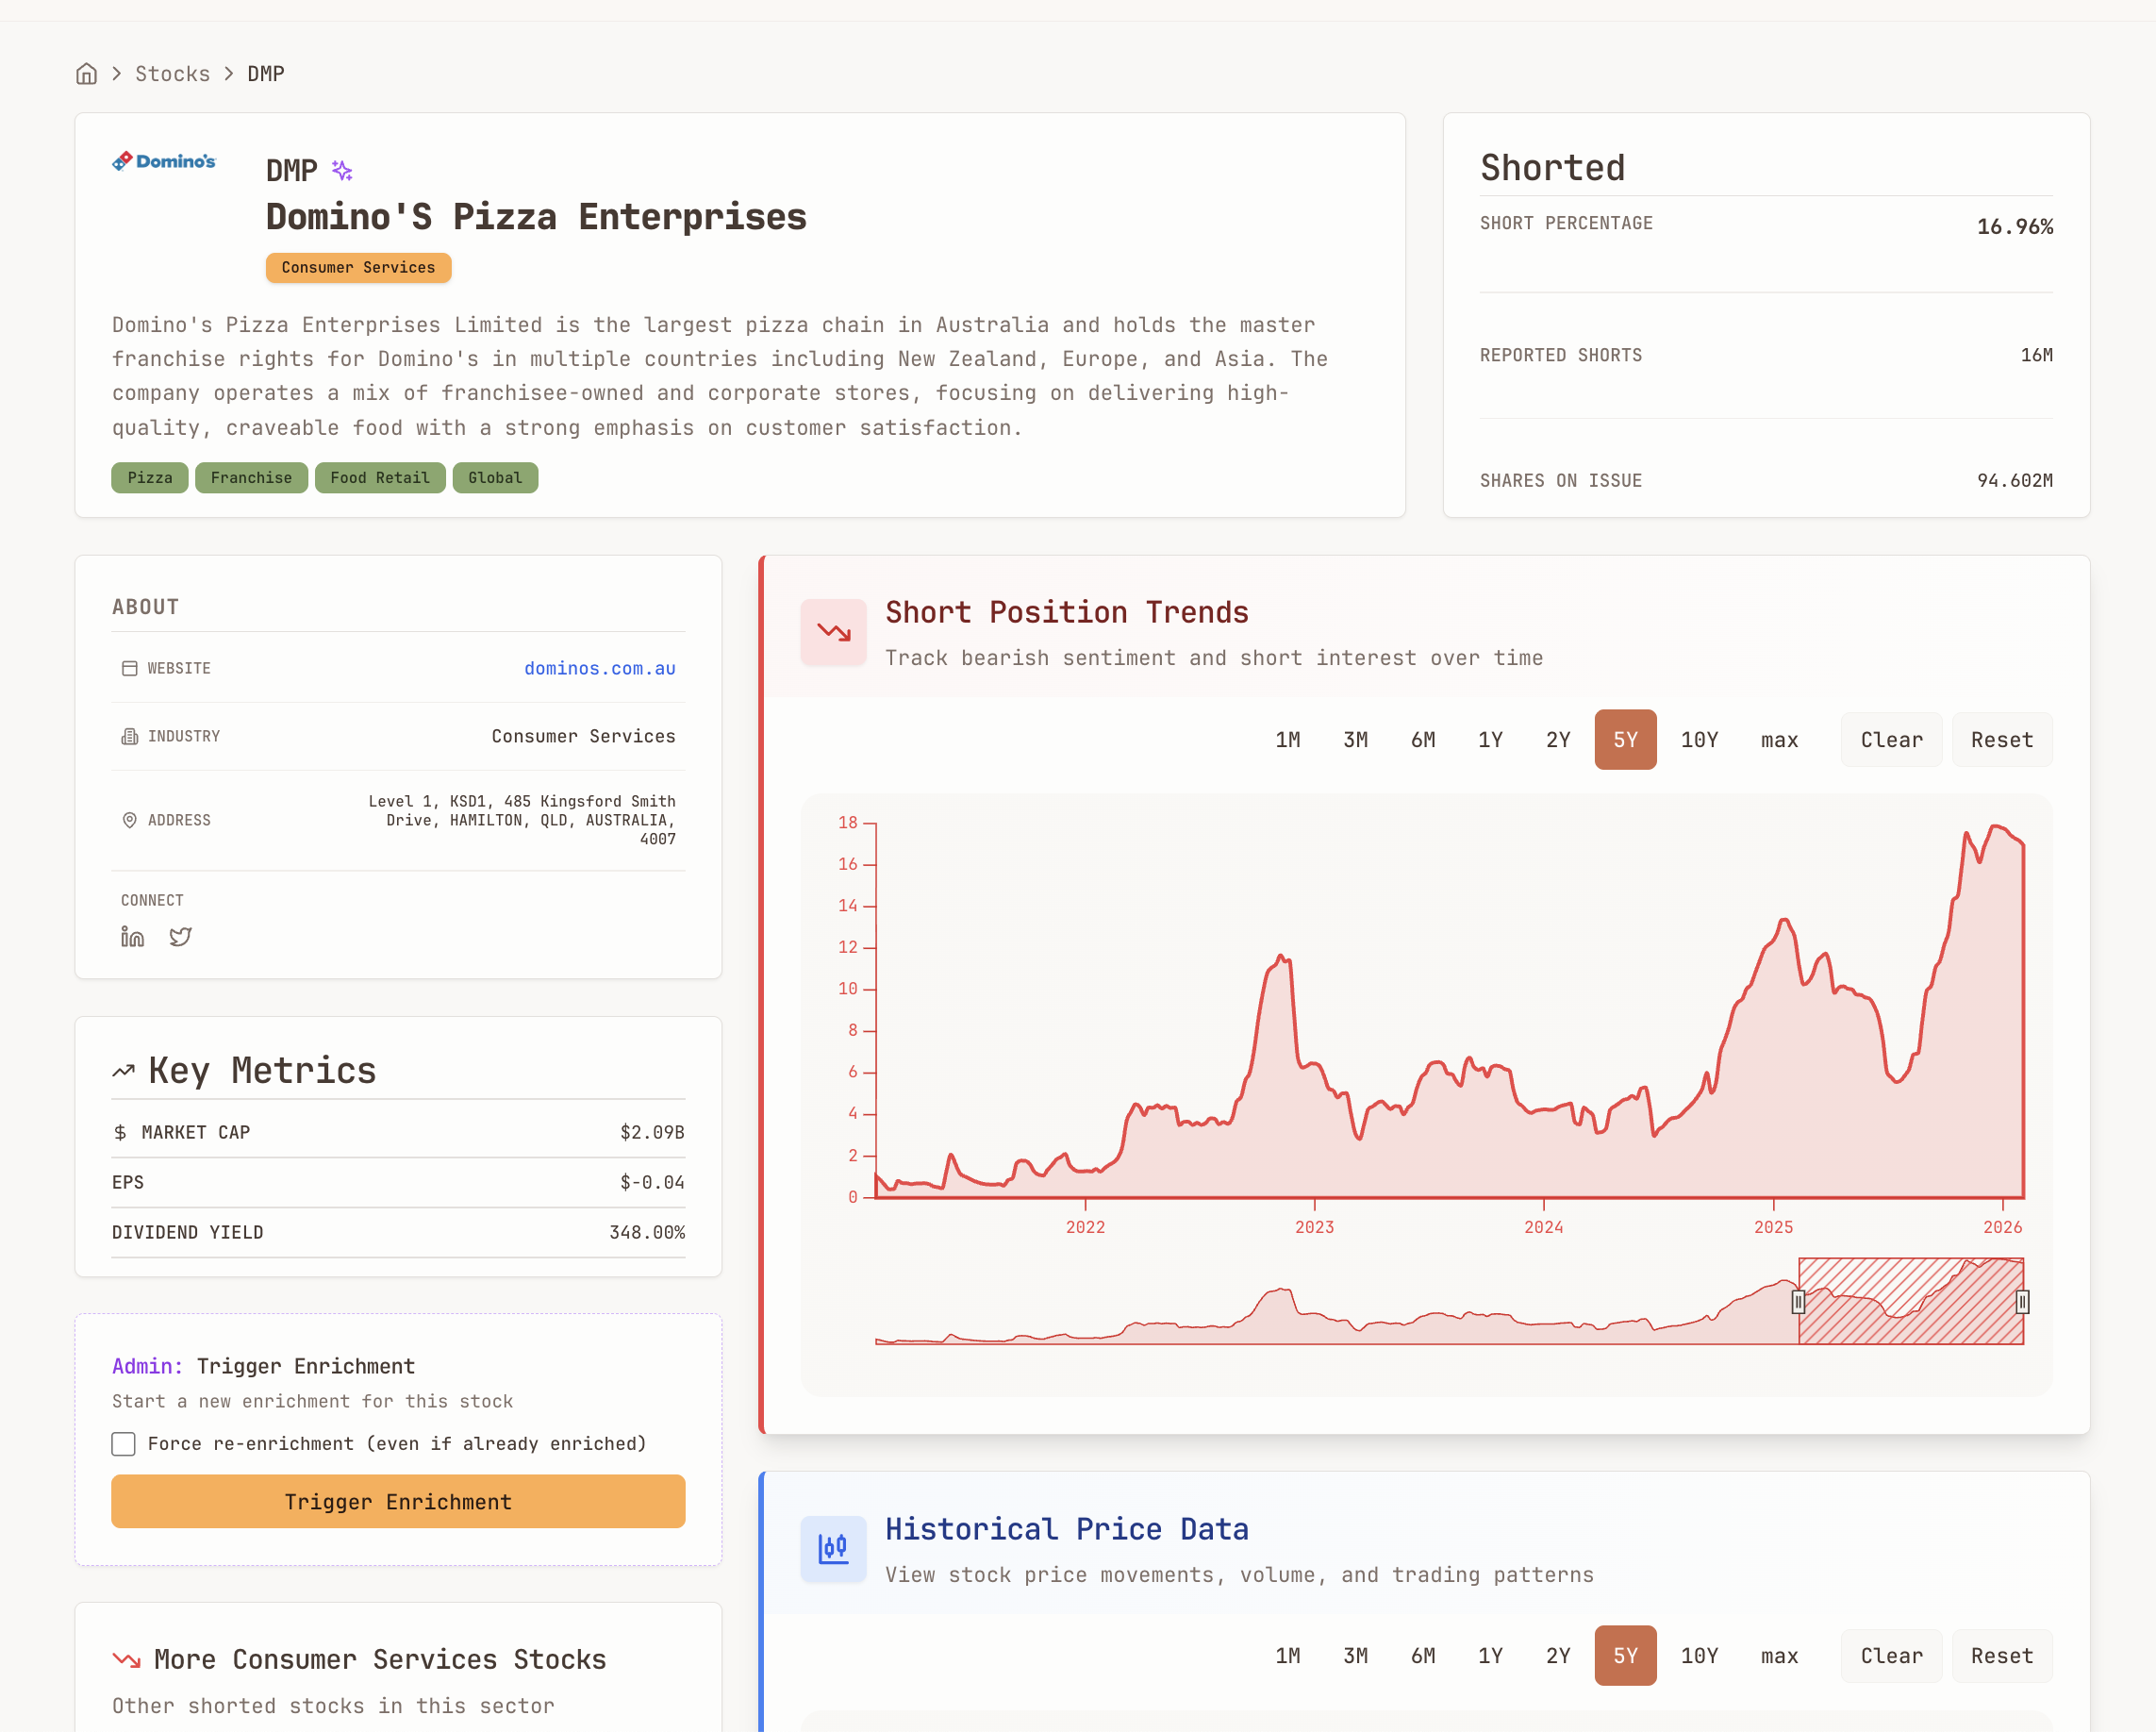Select 10Y range on Short Position chart
Image resolution: width=2156 pixels, height=1732 pixels.
[x=1699, y=740]
